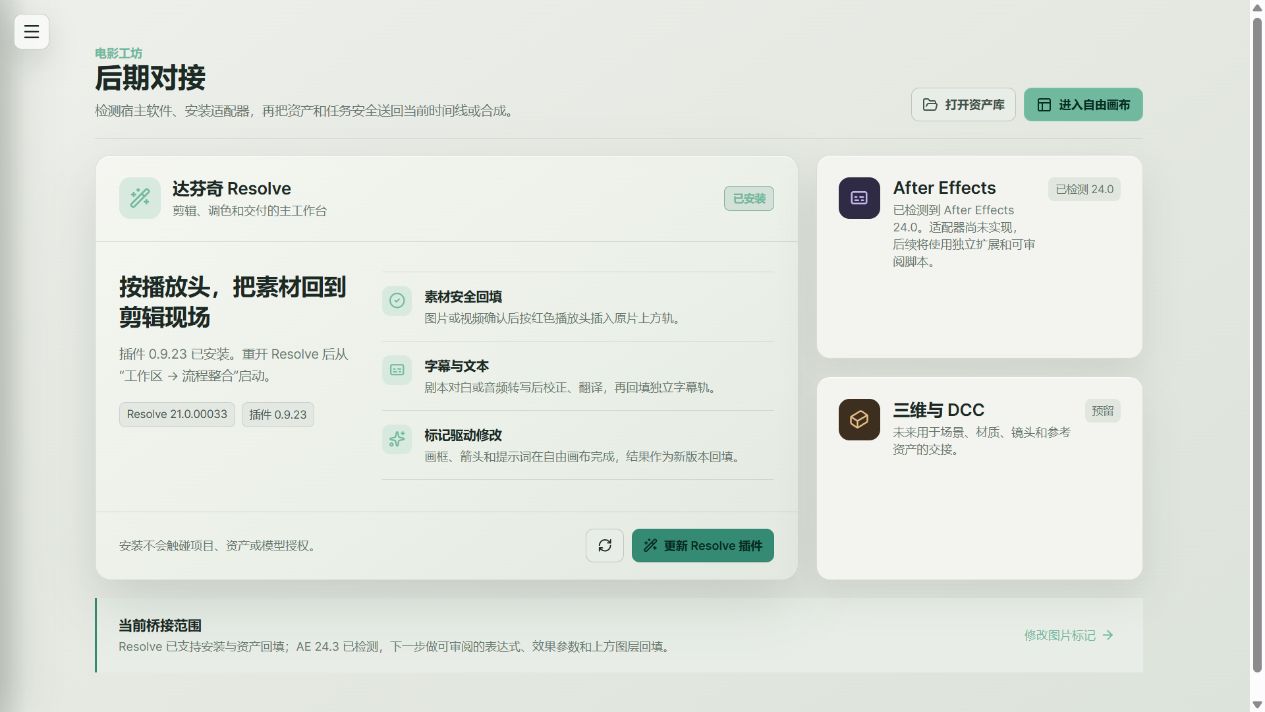Viewport: 1265px width, 712px height.
Task: Click 更新 Resolve 插件 button
Action: (703, 545)
